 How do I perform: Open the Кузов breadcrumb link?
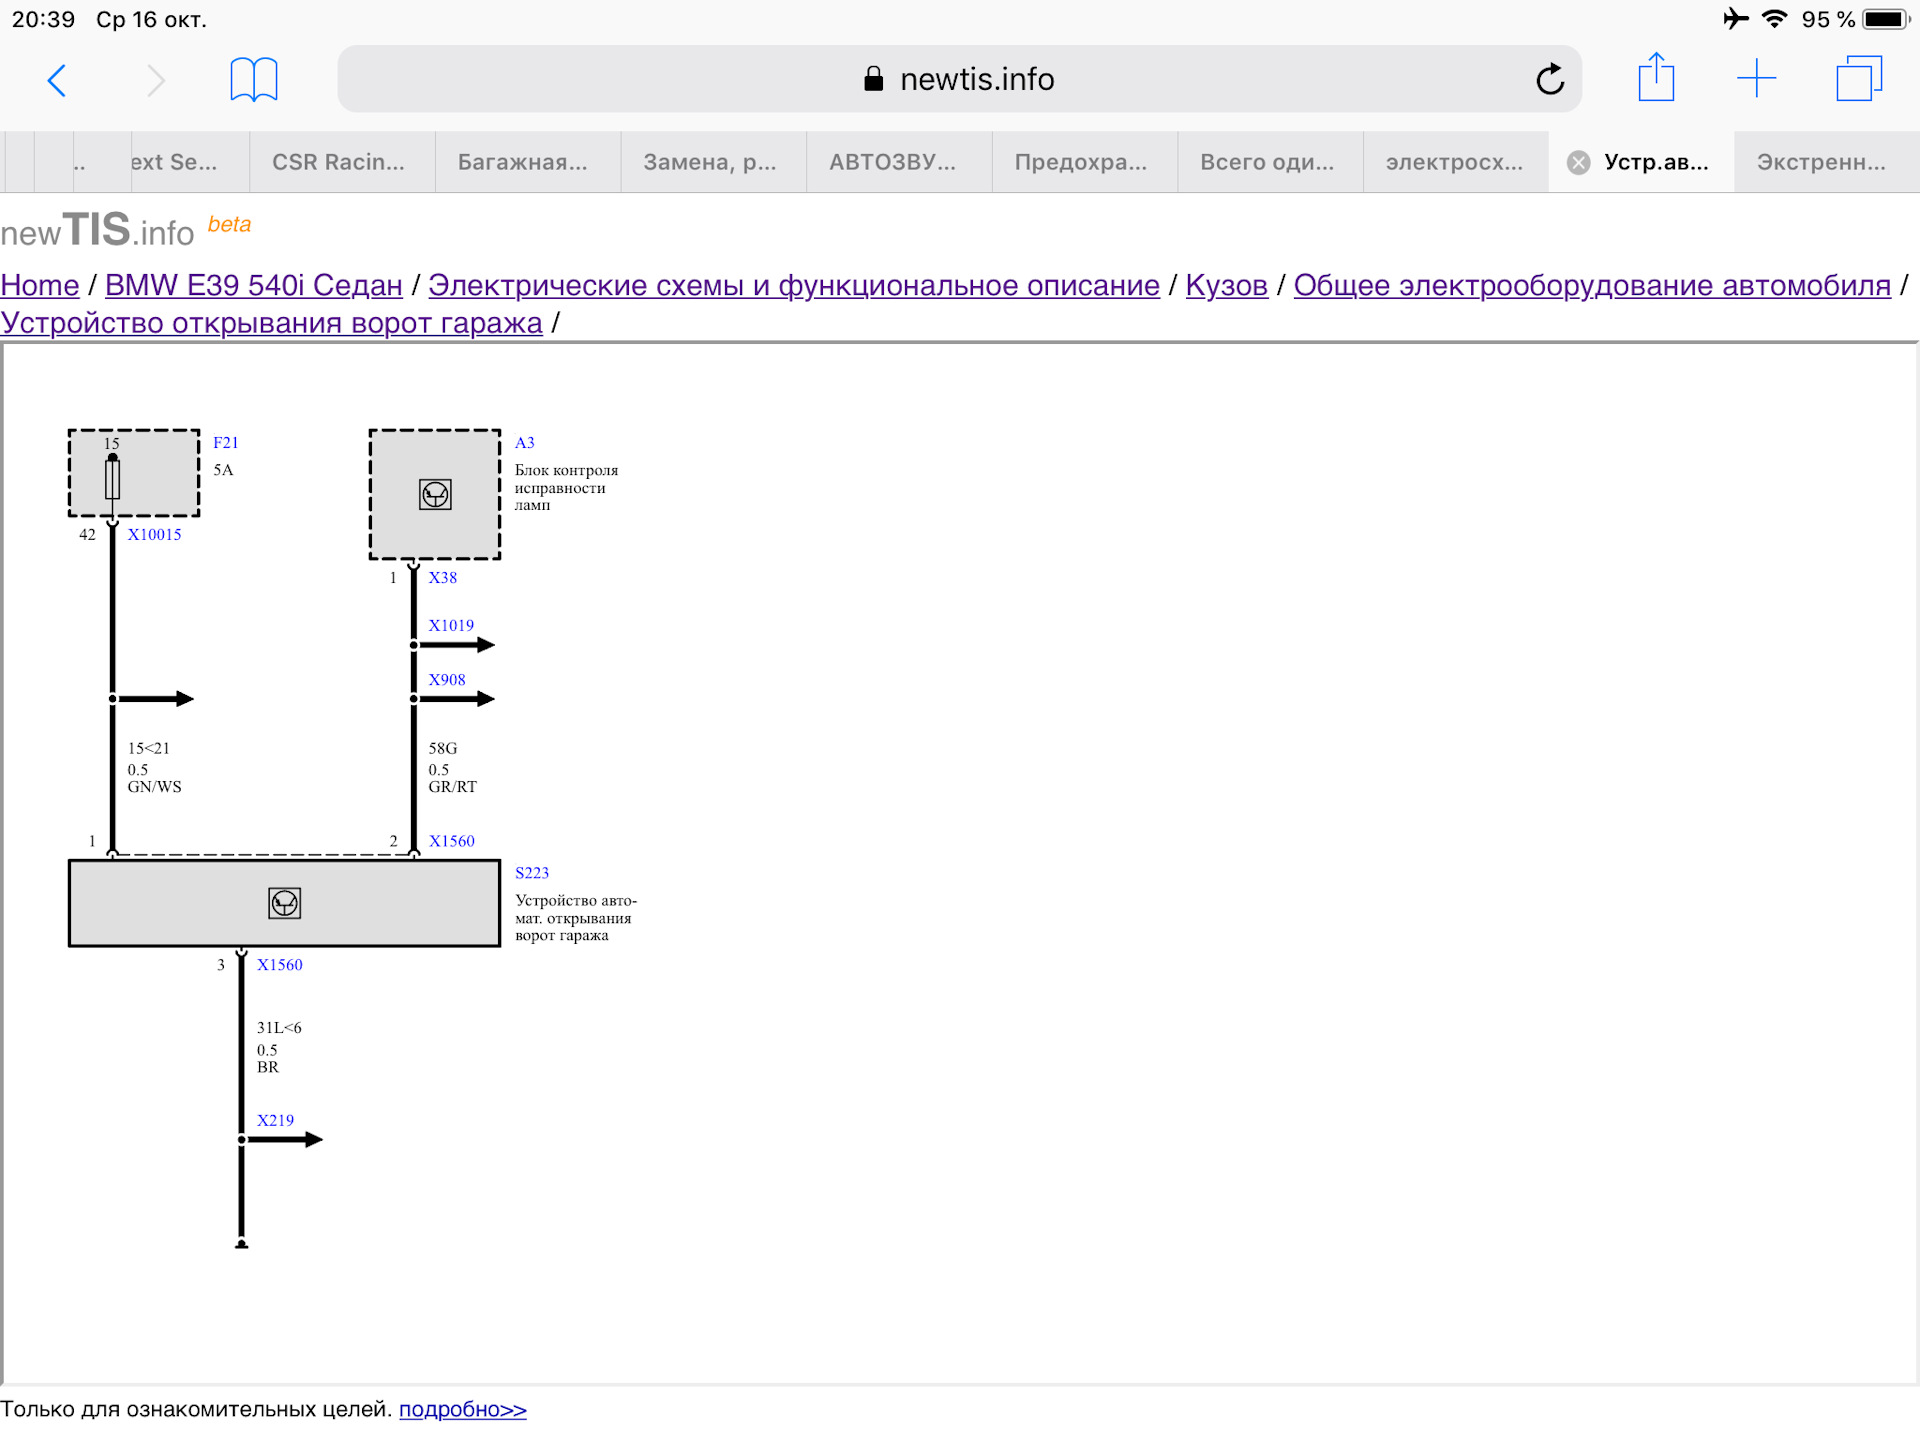pyautogui.click(x=1226, y=285)
